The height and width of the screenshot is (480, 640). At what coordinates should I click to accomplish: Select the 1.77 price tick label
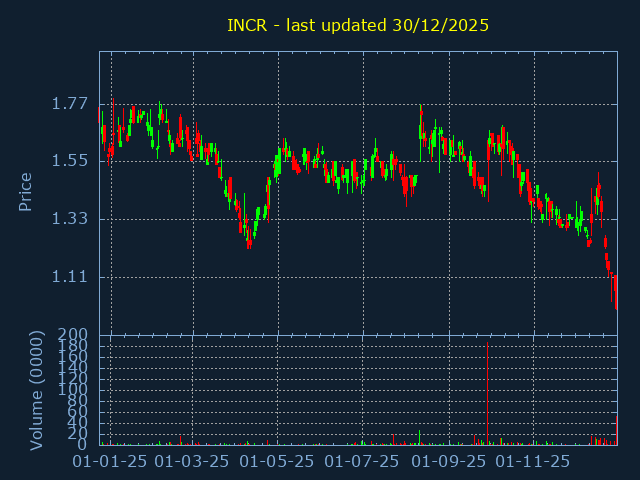pos(70,104)
